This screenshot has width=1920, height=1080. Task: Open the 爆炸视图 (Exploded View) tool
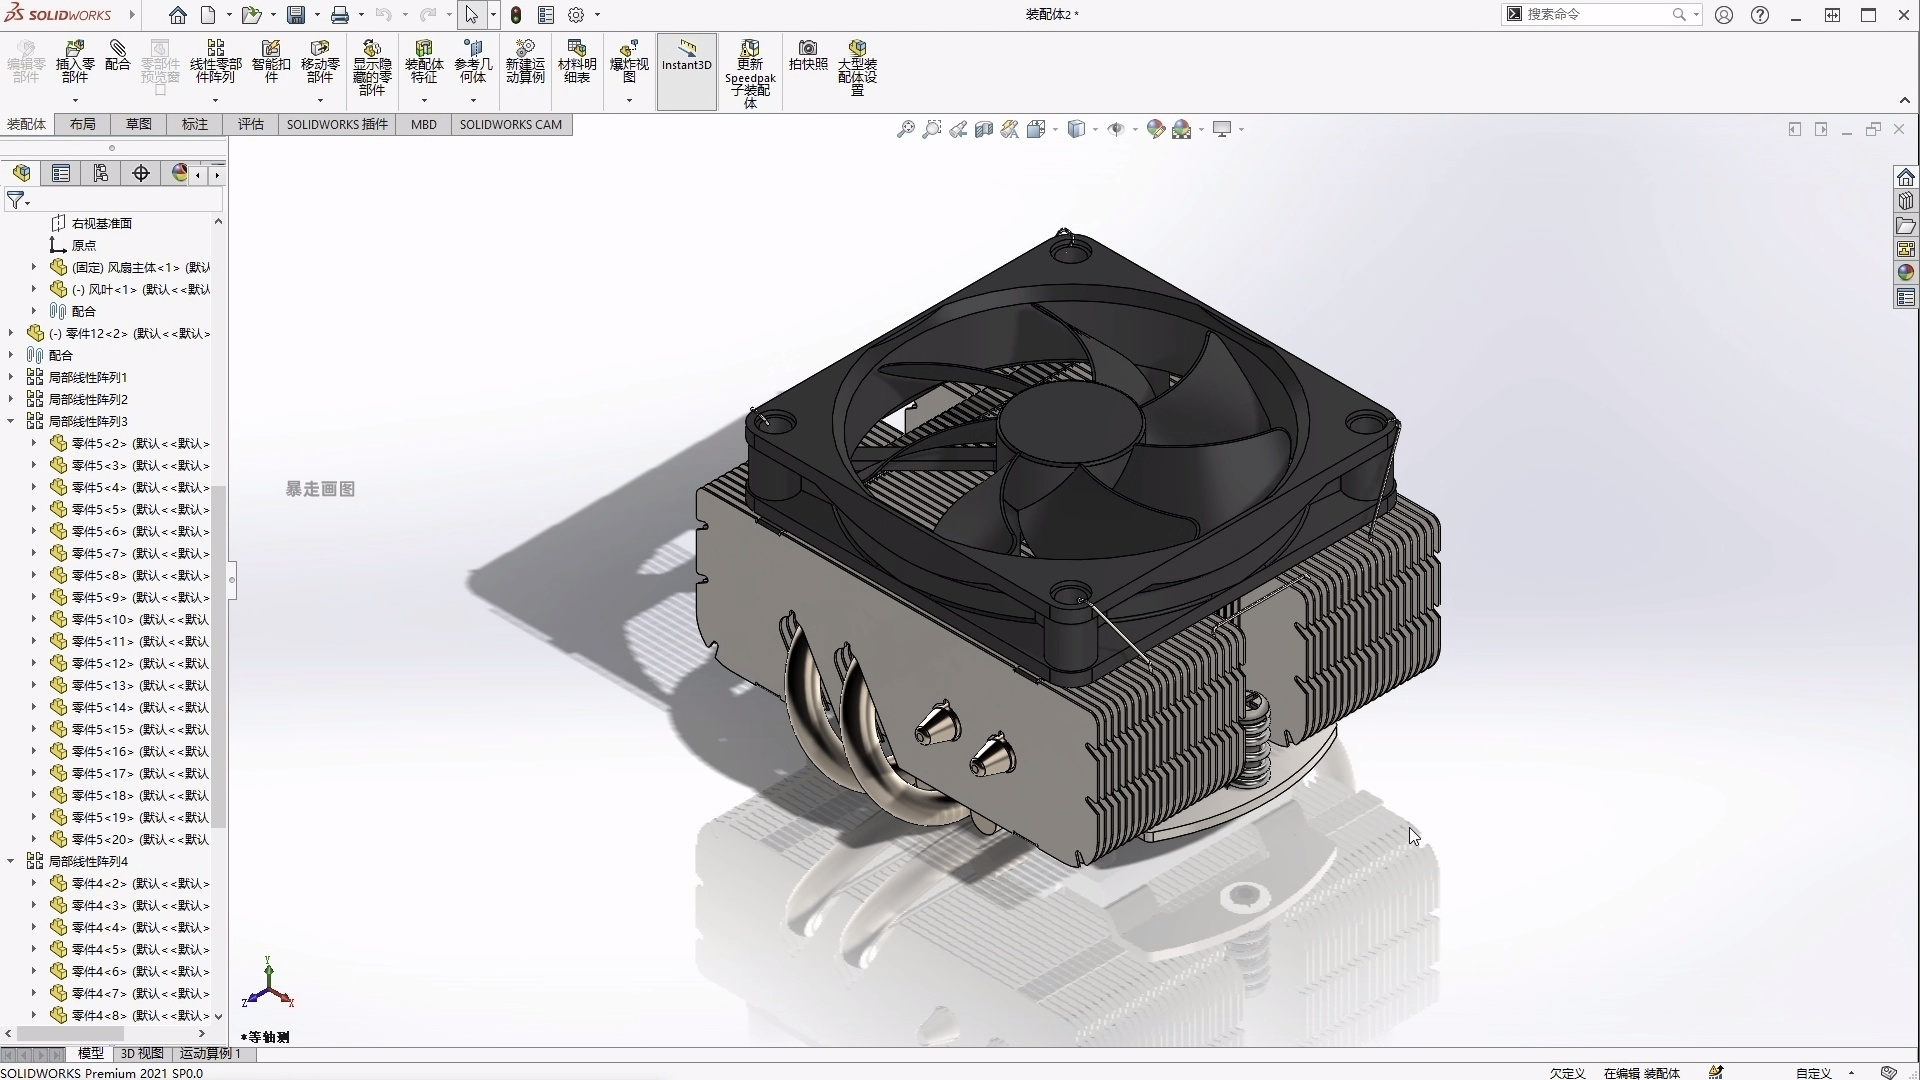coord(628,62)
